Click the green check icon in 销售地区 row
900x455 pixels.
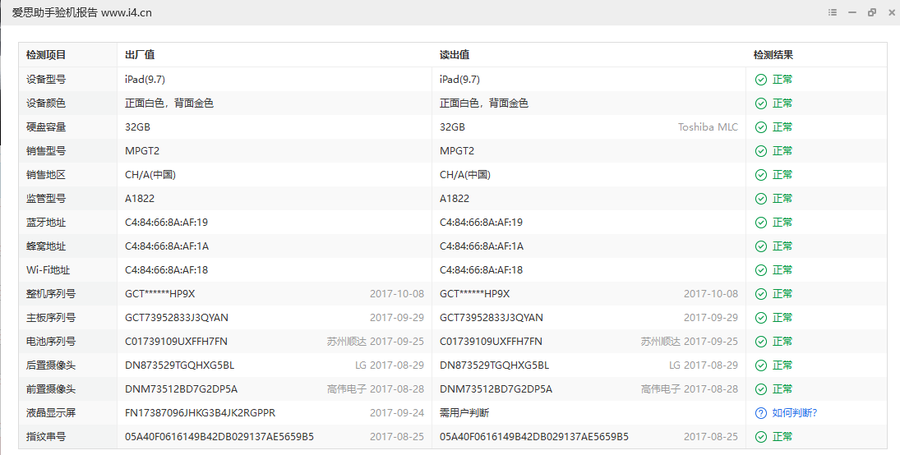[x=761, y=175]
